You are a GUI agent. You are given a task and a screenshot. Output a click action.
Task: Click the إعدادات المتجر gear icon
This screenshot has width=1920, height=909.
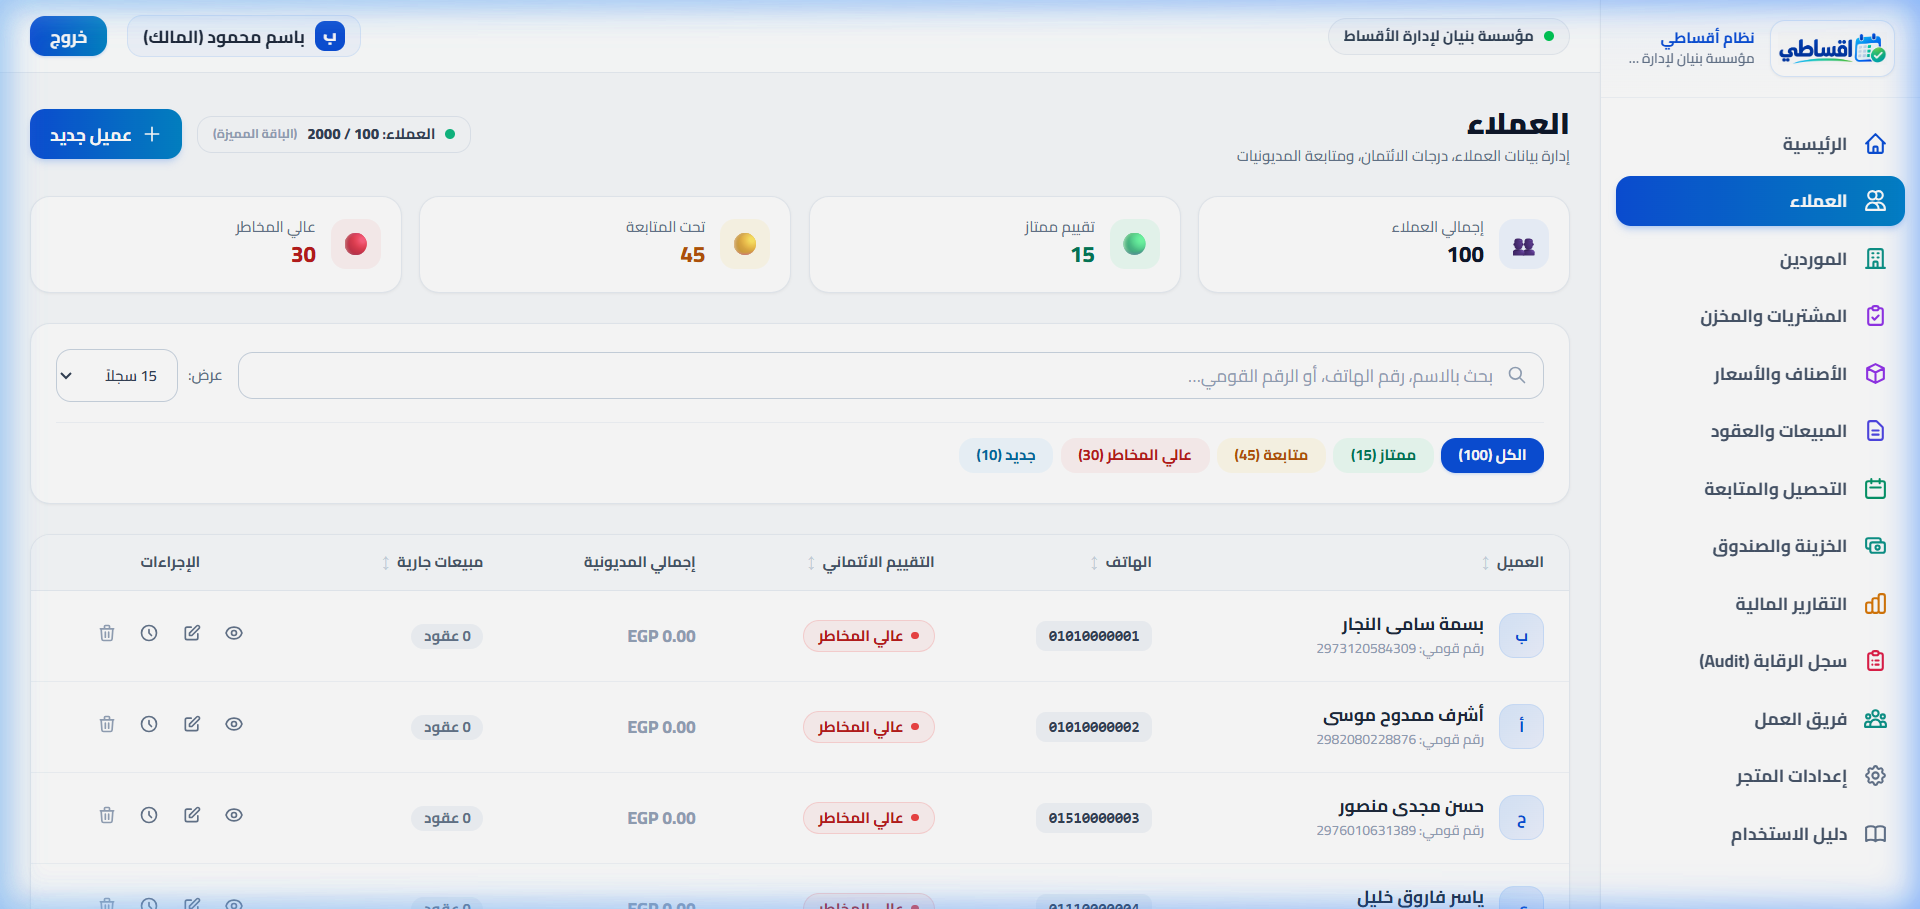coord(1875,776)
